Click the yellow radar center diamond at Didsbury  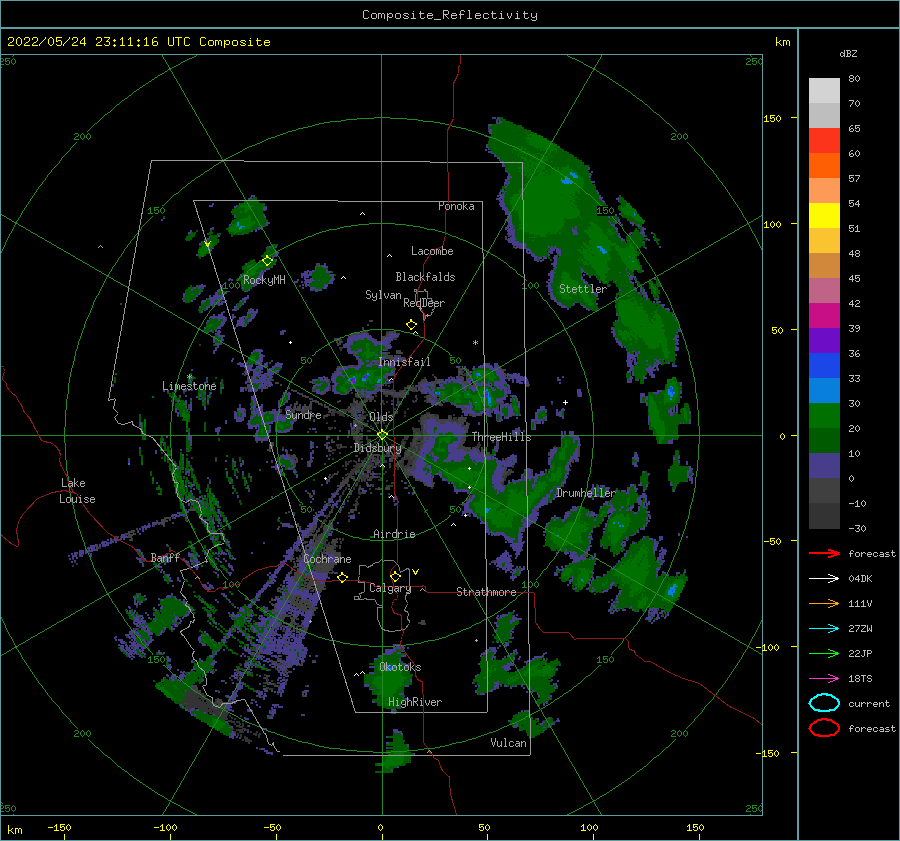click(x=382, y=435)
